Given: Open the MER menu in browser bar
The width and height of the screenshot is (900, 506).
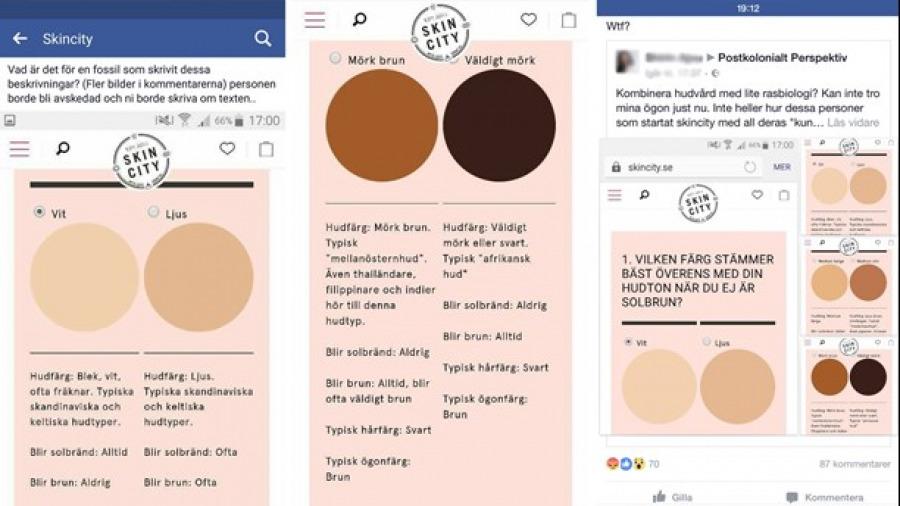Looking at the screenshot, I should (781, 167).
